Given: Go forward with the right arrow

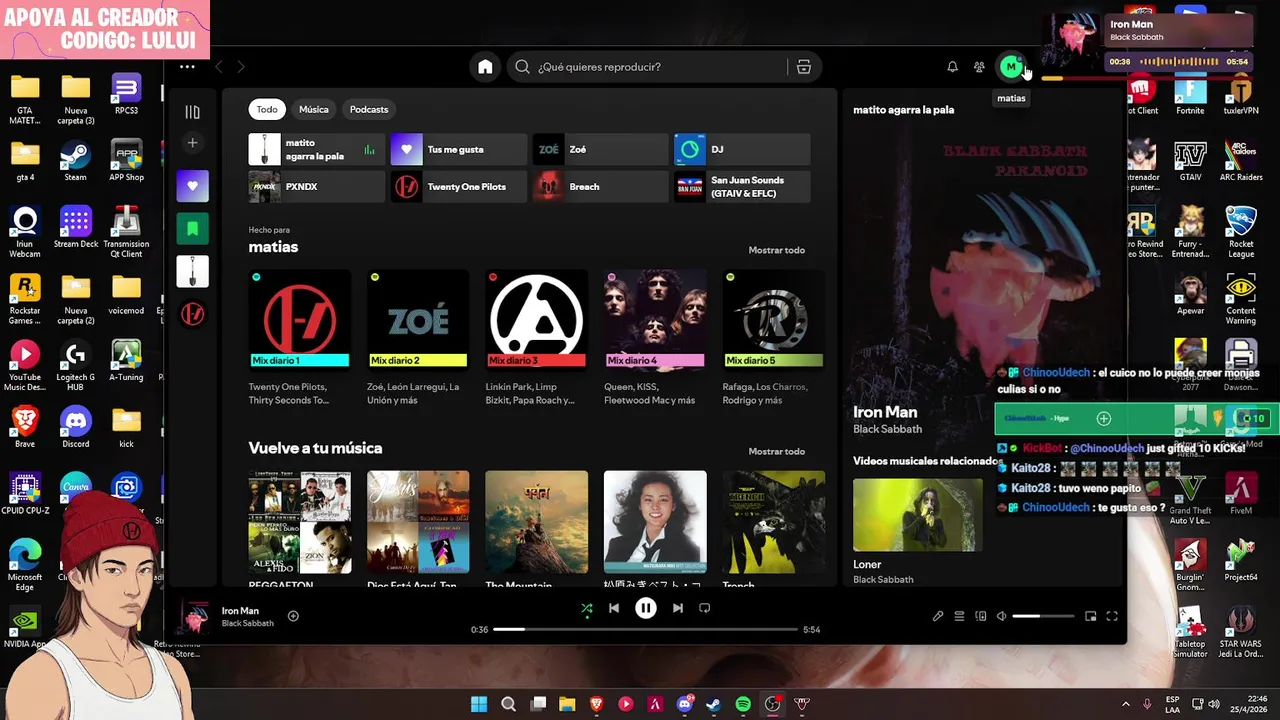Looking at the screenshot, I should pyautogui.click(x=240, y=67).
